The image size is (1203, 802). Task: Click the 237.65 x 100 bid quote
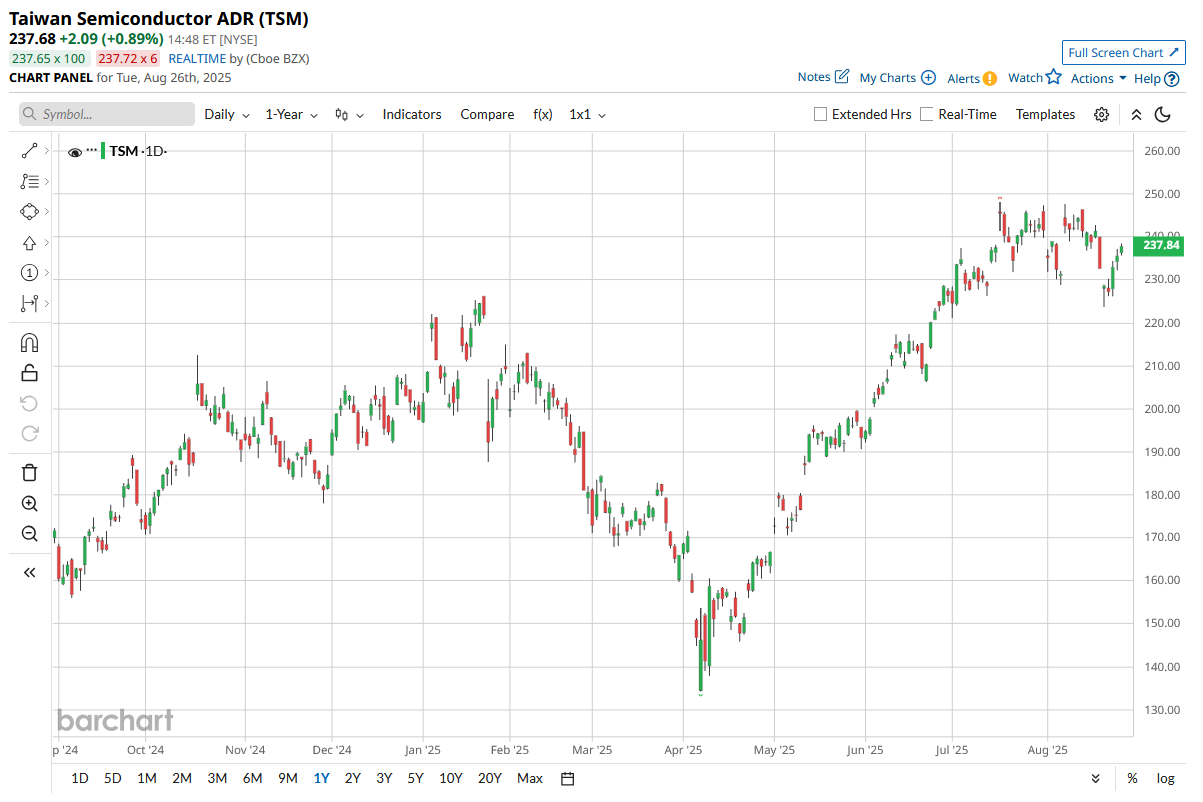(49, 58)
